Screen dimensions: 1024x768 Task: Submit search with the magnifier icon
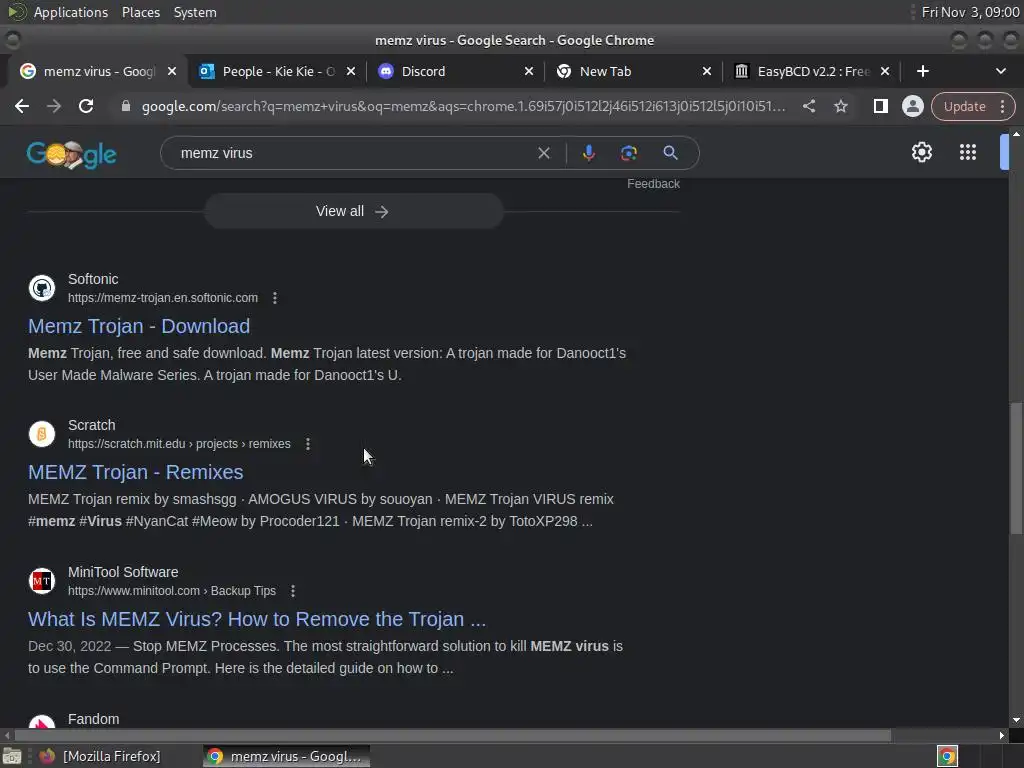[670, 153]
